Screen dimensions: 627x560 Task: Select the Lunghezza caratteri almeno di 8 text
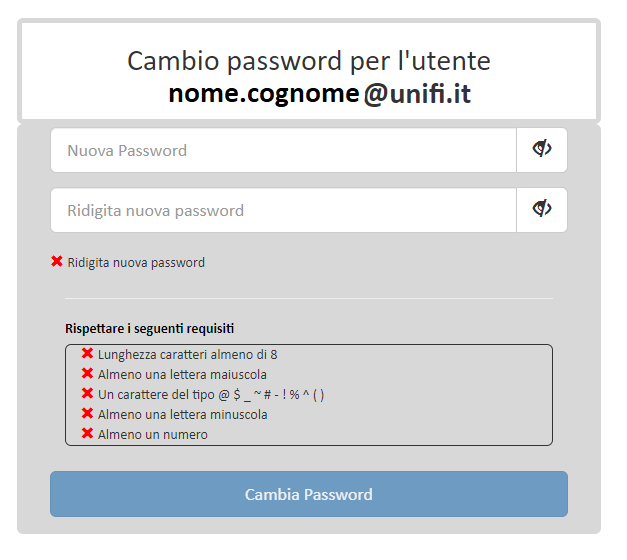[188, 355]
